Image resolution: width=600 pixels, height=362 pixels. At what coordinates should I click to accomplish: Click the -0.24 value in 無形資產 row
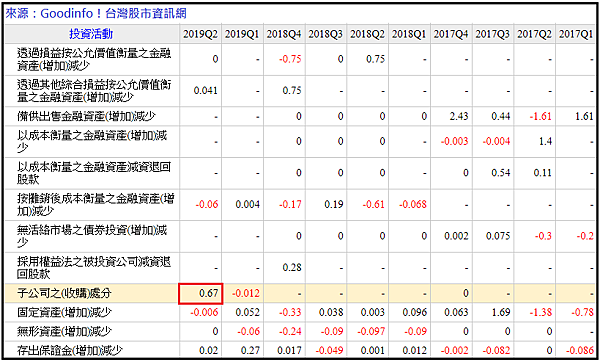pos(290,331)
